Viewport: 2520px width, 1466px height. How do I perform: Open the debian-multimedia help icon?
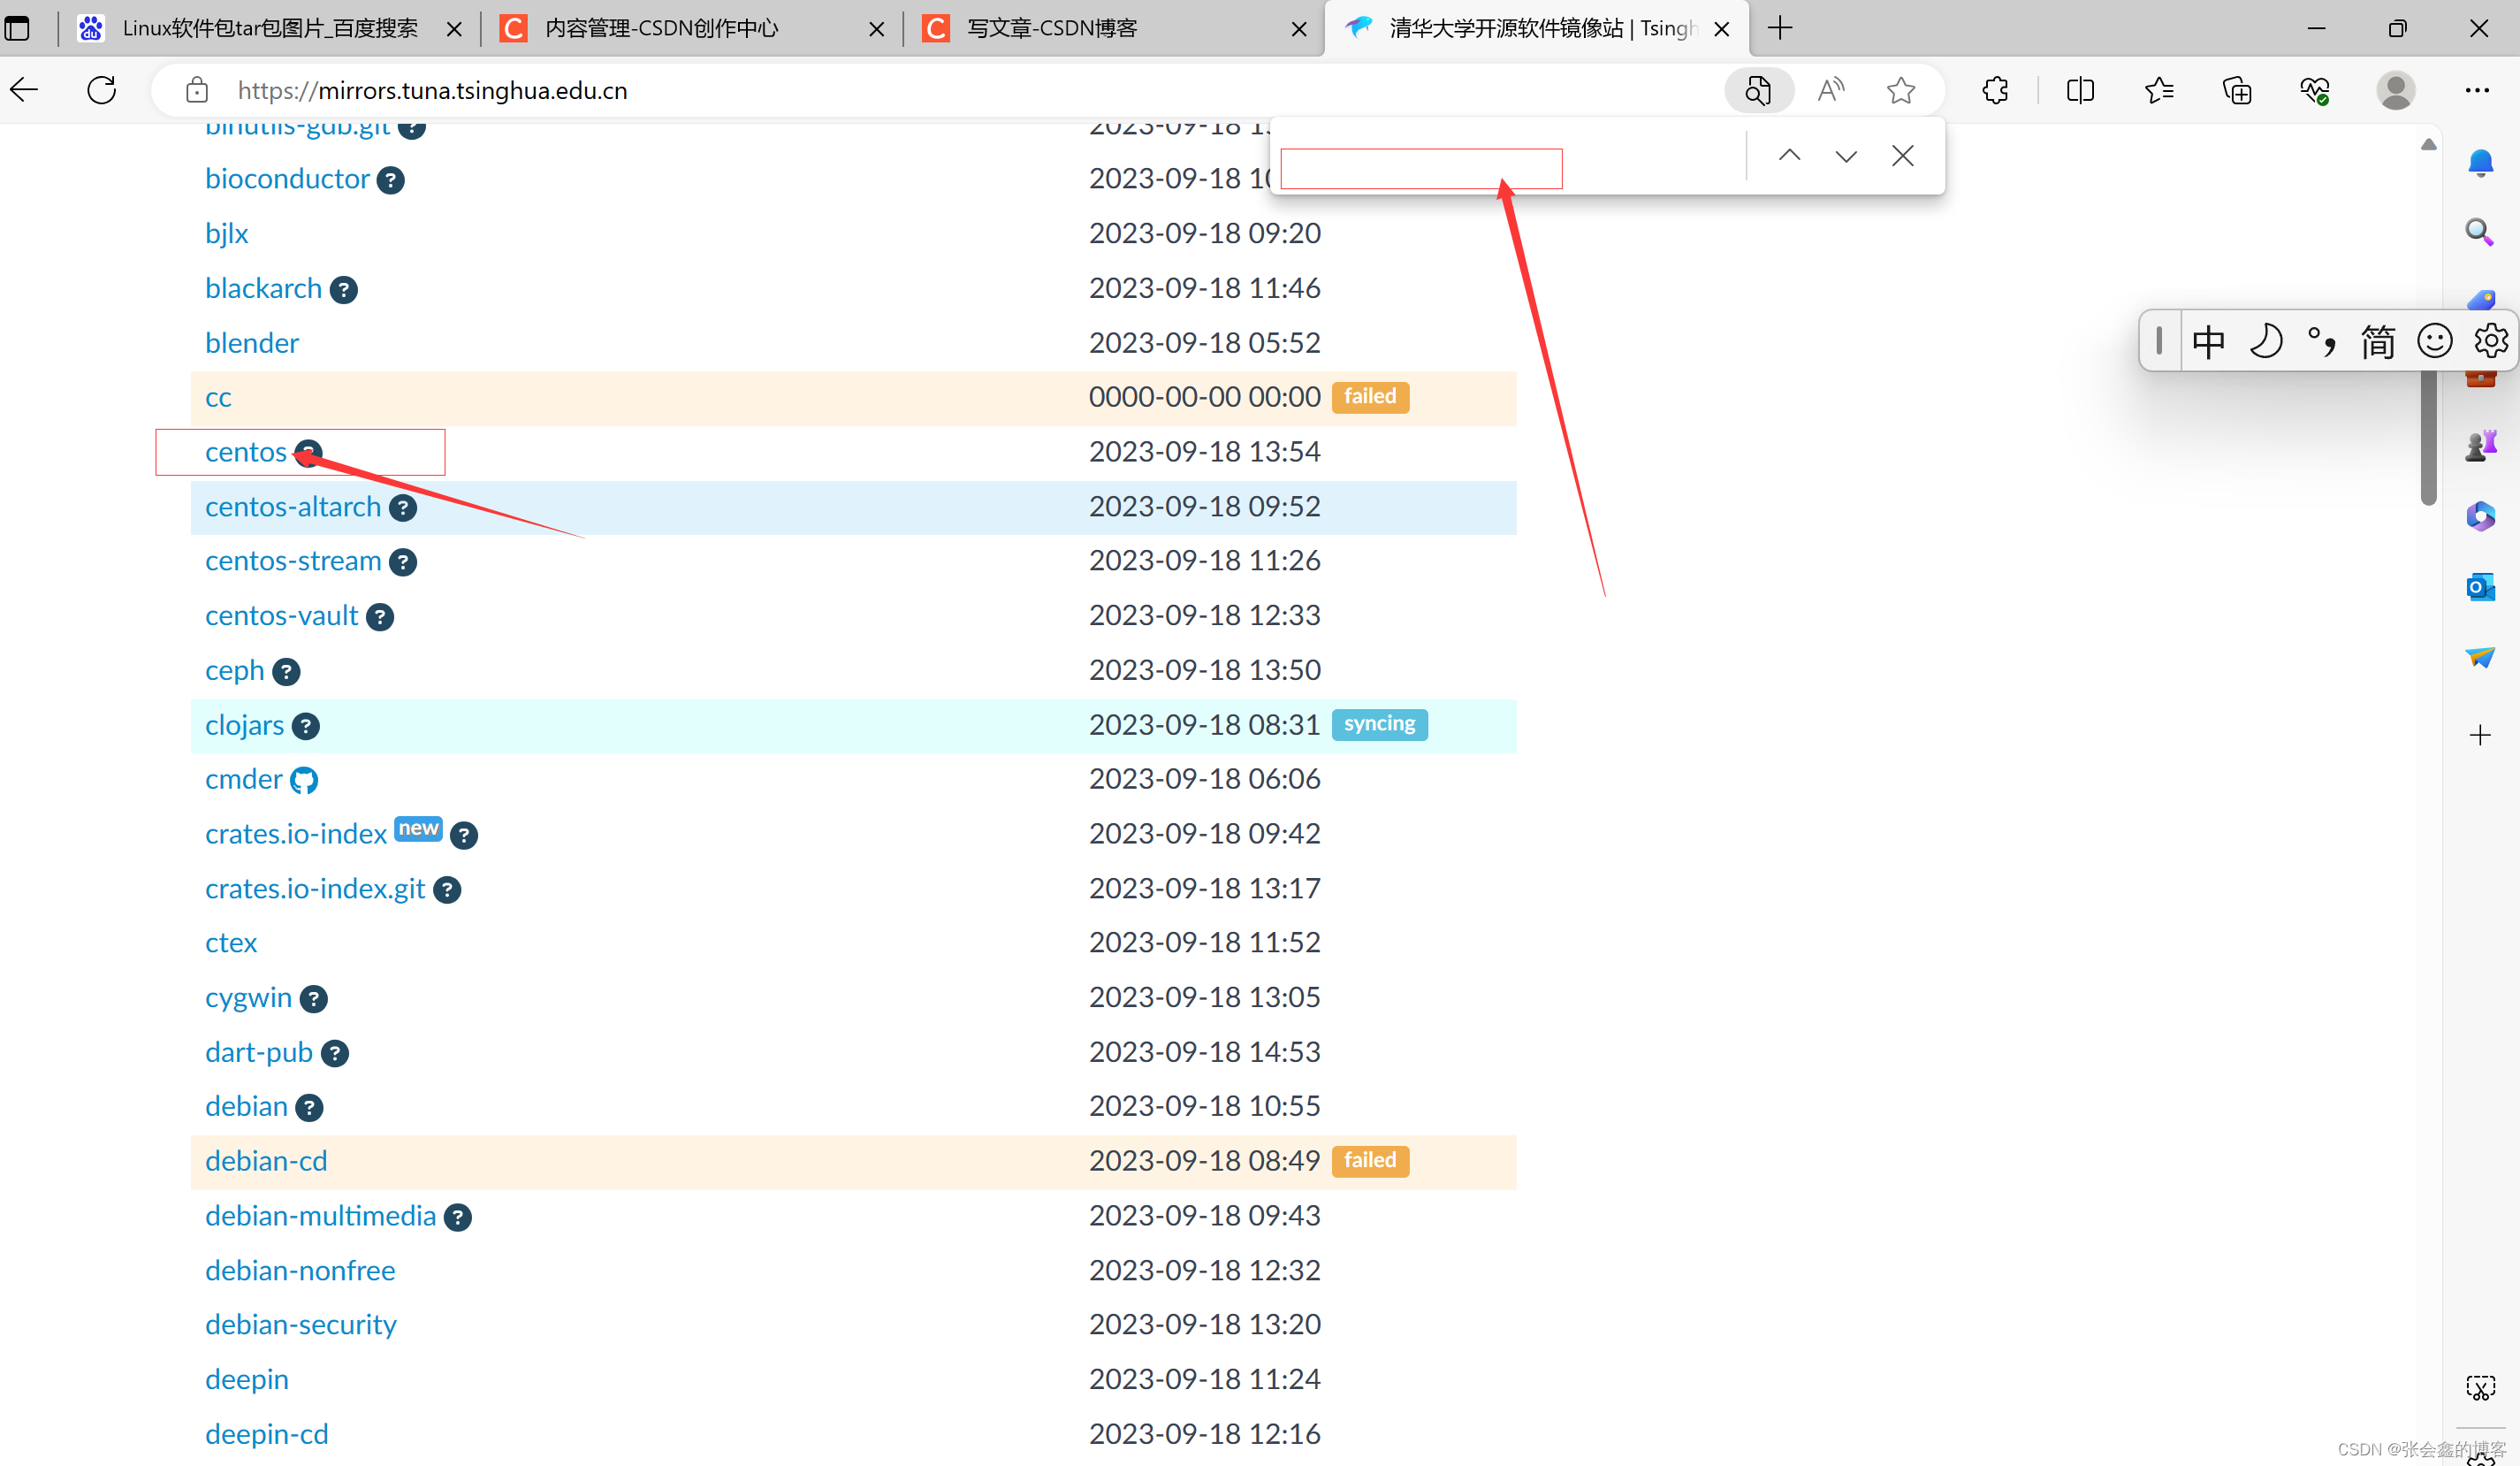[x=458, y=1217]
